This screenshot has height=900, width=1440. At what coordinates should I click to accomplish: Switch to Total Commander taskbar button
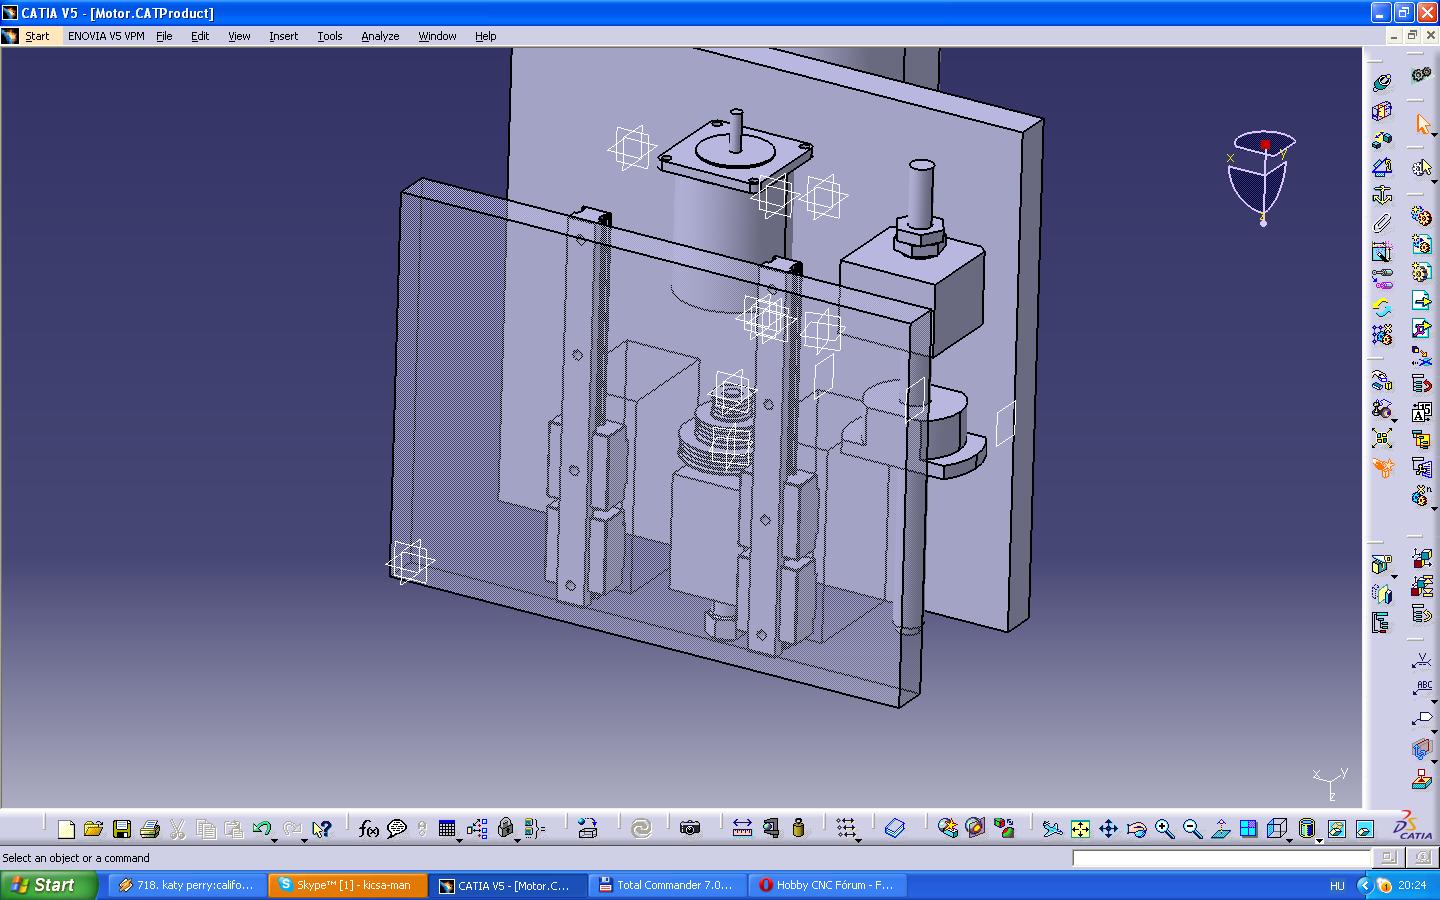coord(666,885)
